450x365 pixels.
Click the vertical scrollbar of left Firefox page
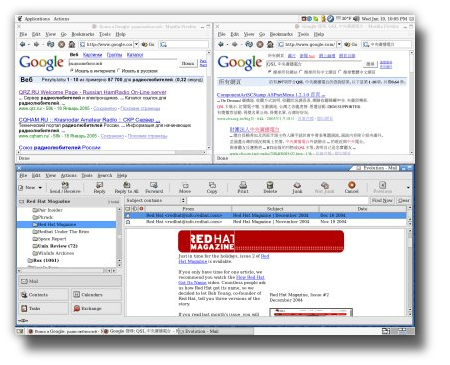pos(209,100)
